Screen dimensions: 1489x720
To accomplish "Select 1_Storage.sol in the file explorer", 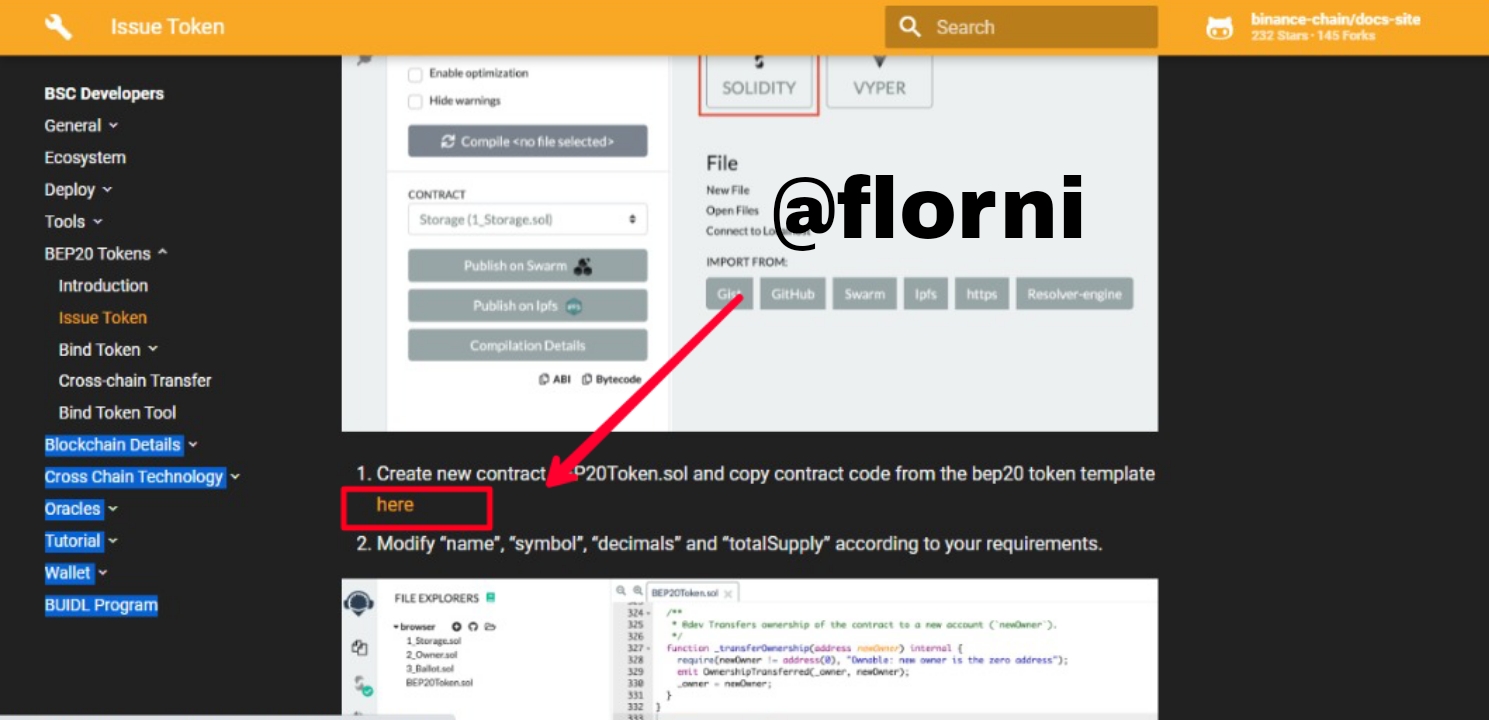I will click(x=434, y=641).
